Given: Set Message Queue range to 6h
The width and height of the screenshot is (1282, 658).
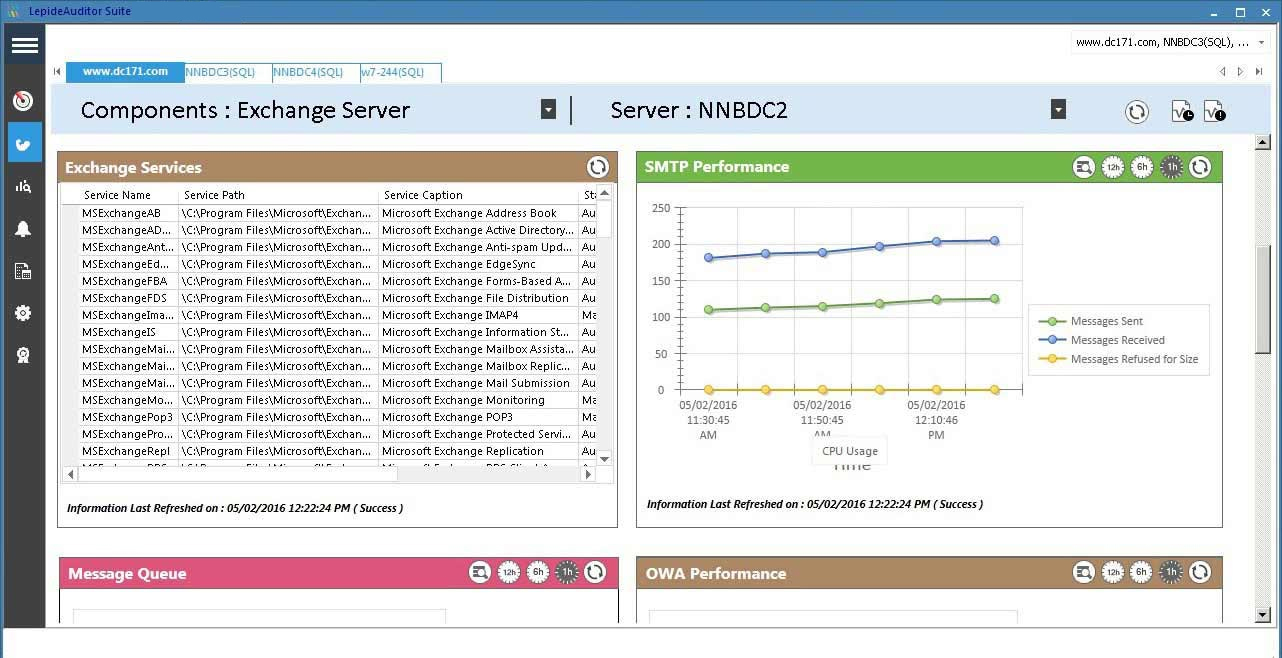Looking at the screenshot, I should (538, 573).
